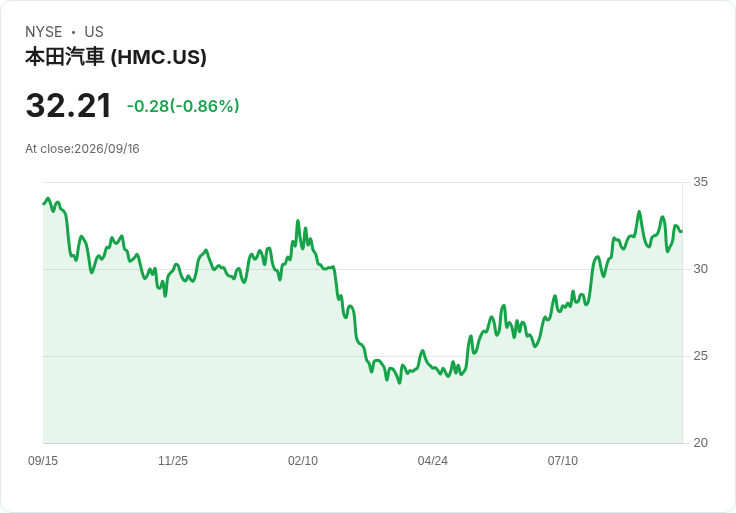Click the chart's lowest trough near 04/24
The image size is (736, 513).
pos(399,383)
